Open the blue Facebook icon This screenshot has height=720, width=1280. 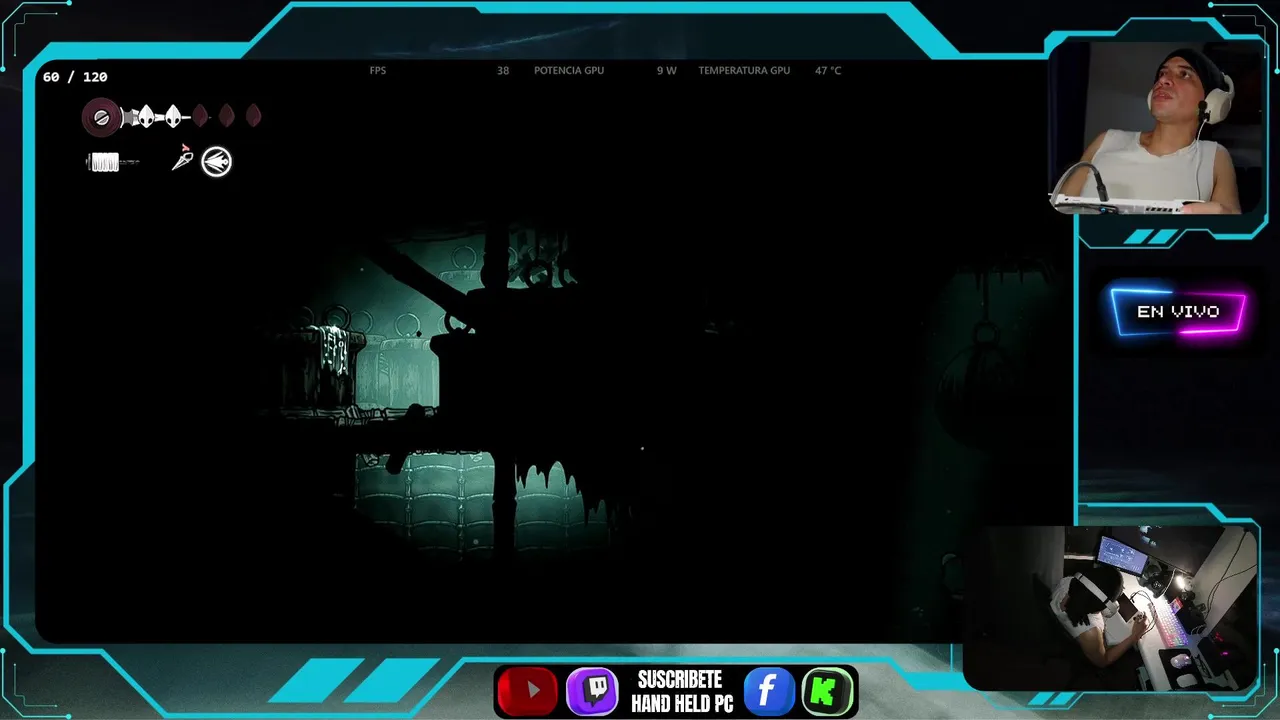point(769,691)
